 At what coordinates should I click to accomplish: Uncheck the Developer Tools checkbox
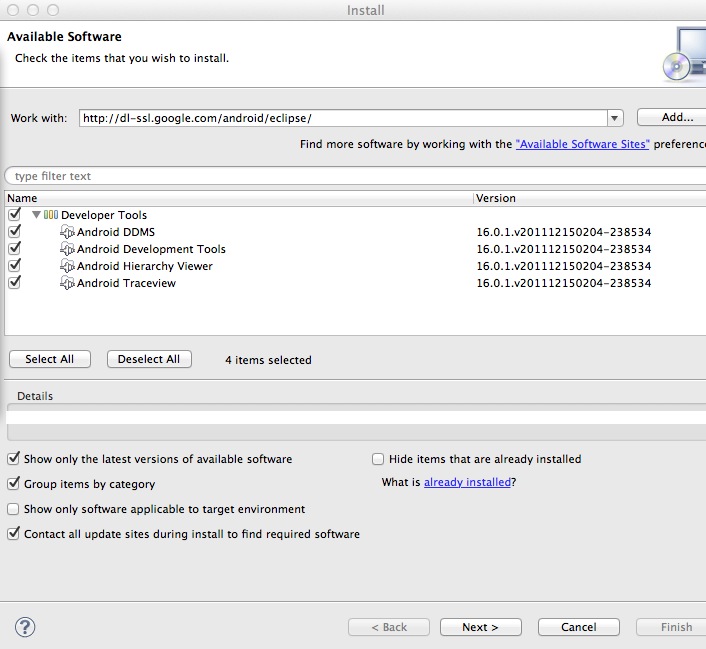point(14,213)
